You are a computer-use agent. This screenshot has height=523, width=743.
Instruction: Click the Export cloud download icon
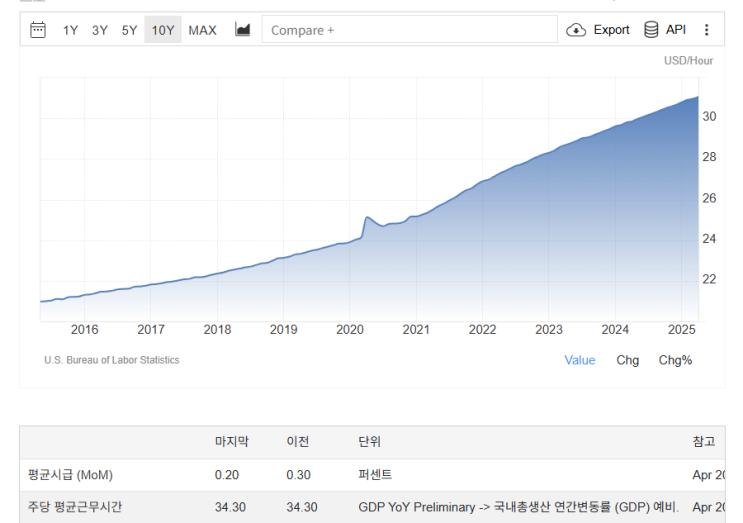click(x=576, y=30)
